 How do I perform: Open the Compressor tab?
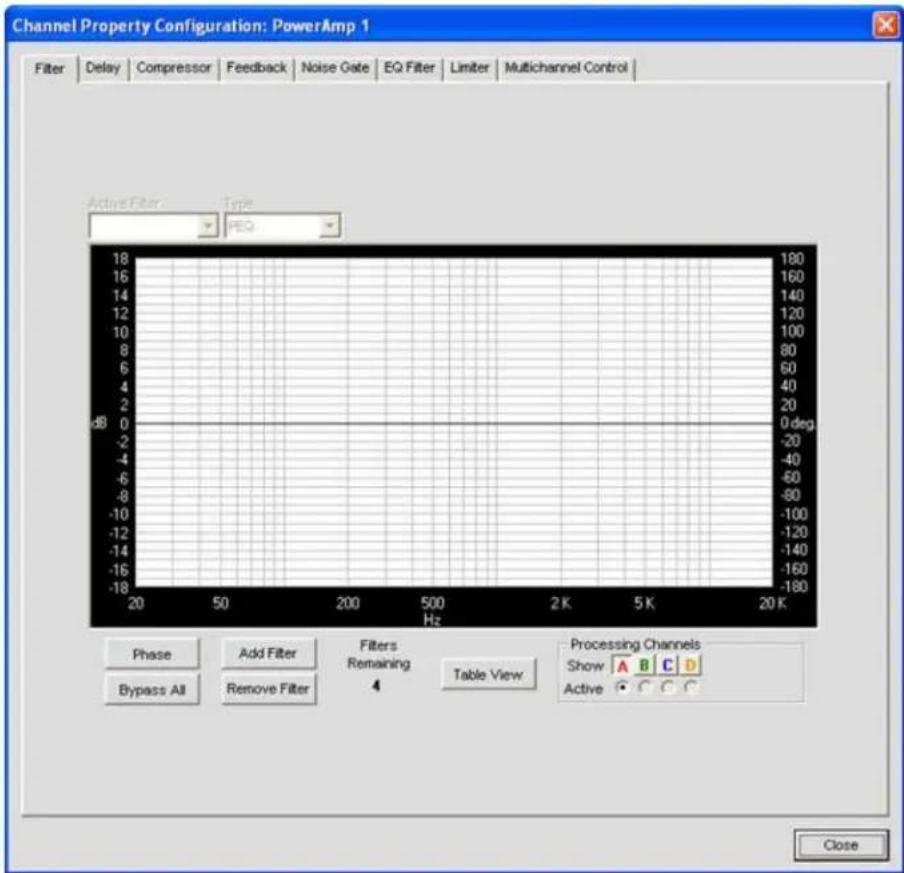(174, 68)
